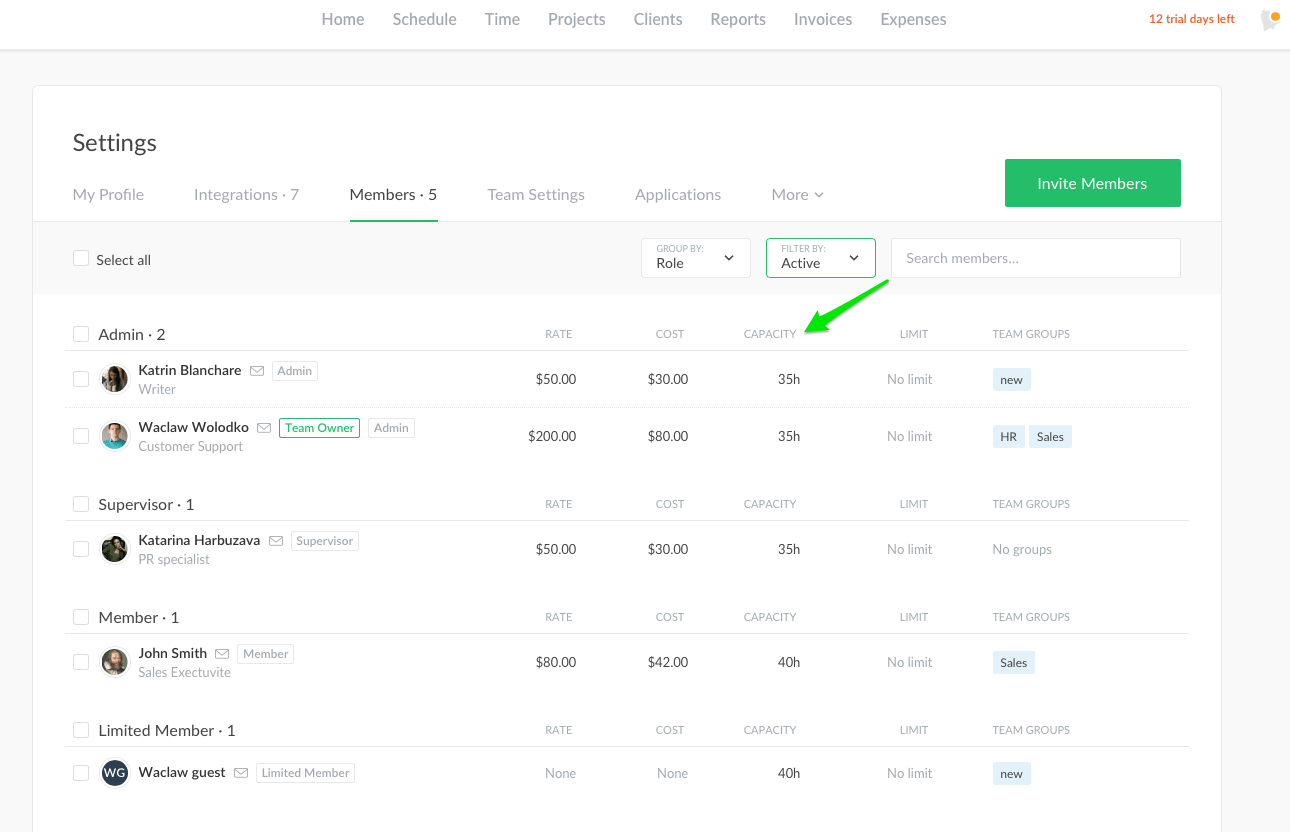
Task: Click the Search members input field
Action: point(1035,258)
